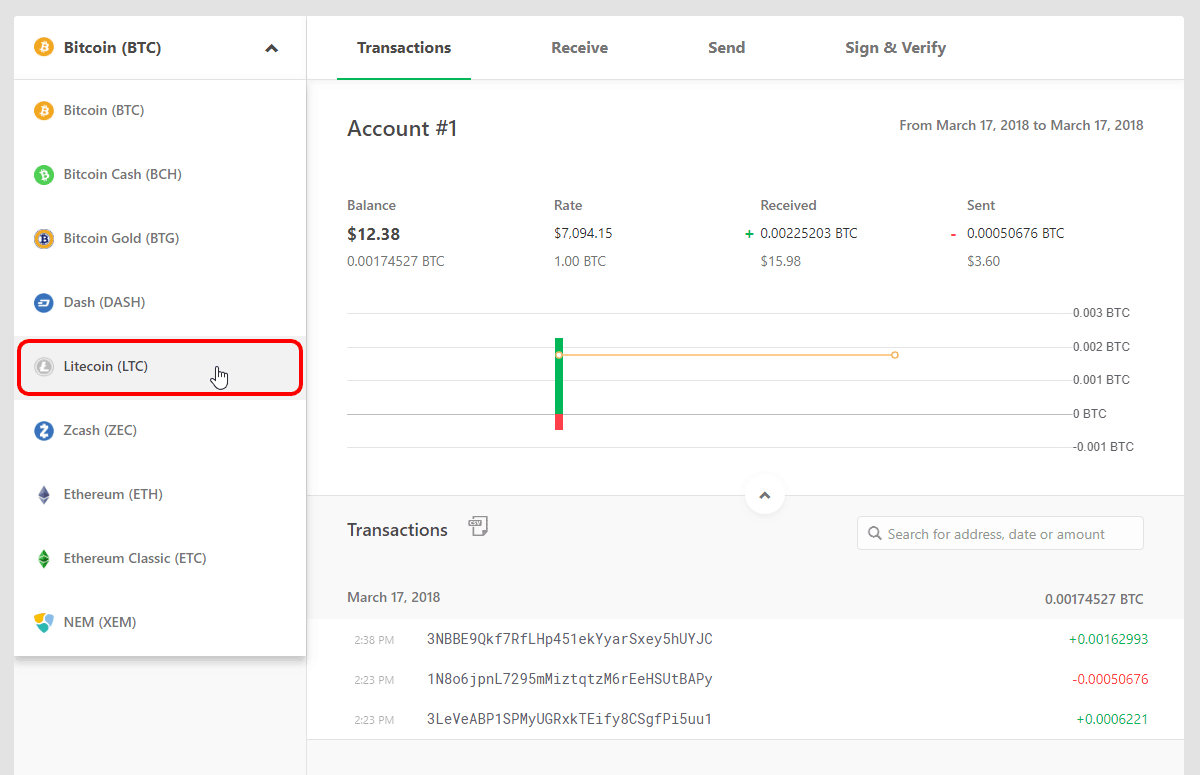
Task: Click the red sent bar in the chart
Action: [559, 422]
